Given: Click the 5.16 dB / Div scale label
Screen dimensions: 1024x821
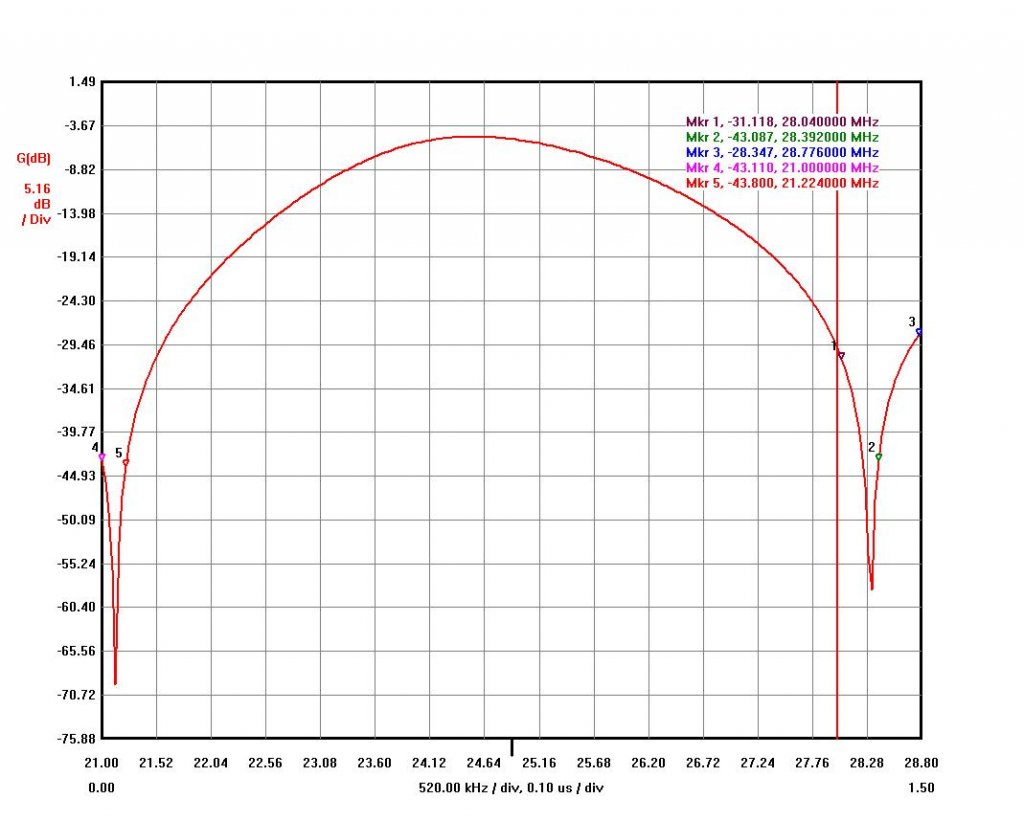Looking at the screenshot, I should pyautogui.click(x=36, y=203).
